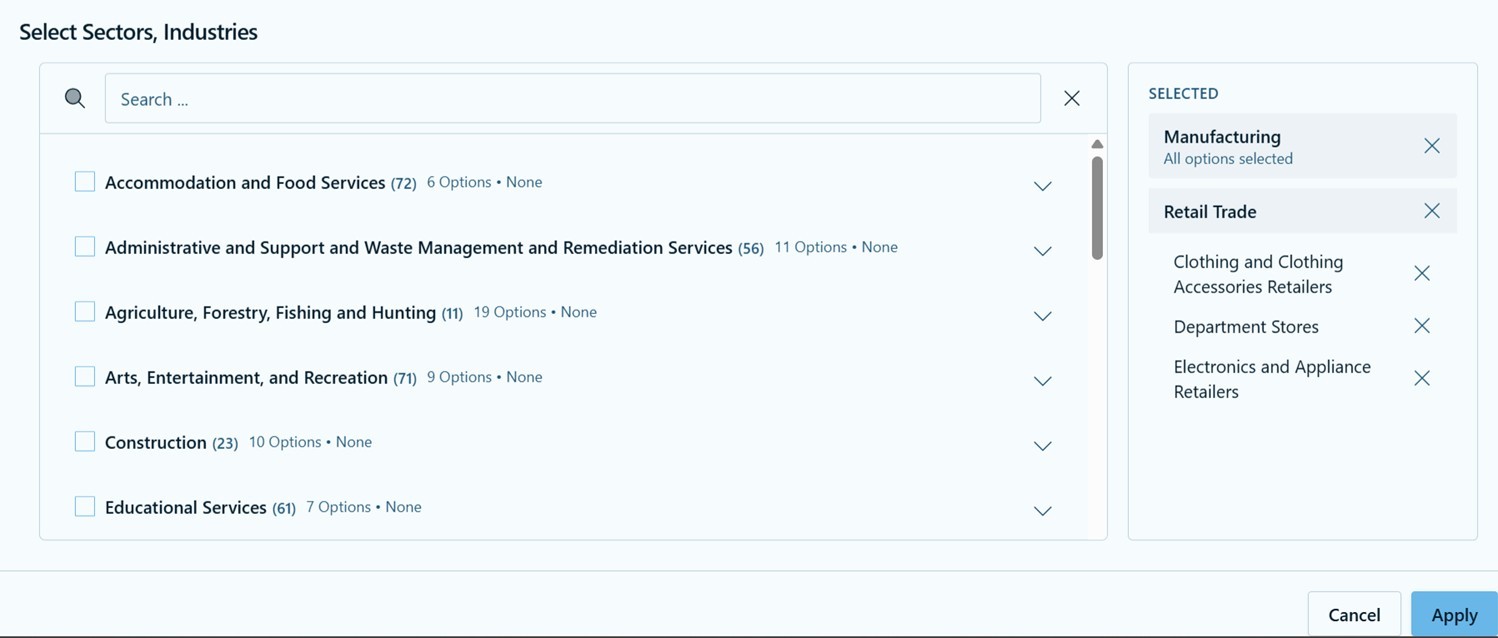The image size is (1498, 638).
Task: Expand Agriculture, Forestry, Fishing and Hunting options
Action: pyautogui.click(x=1042, y=316)
